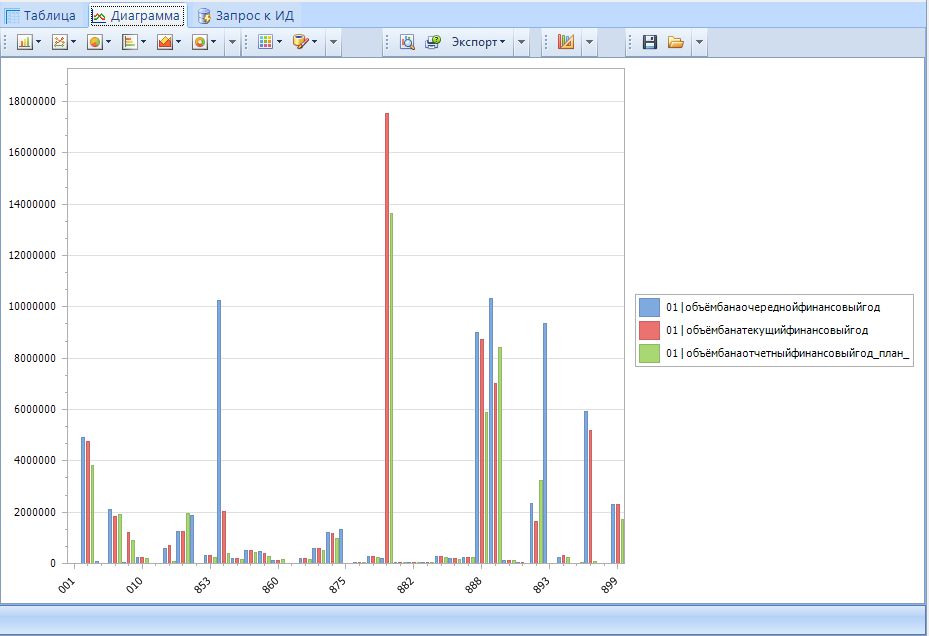Select the horizontal bar chart icon
Viewport: 929px width, 636px height.
(x=129, y=42)
